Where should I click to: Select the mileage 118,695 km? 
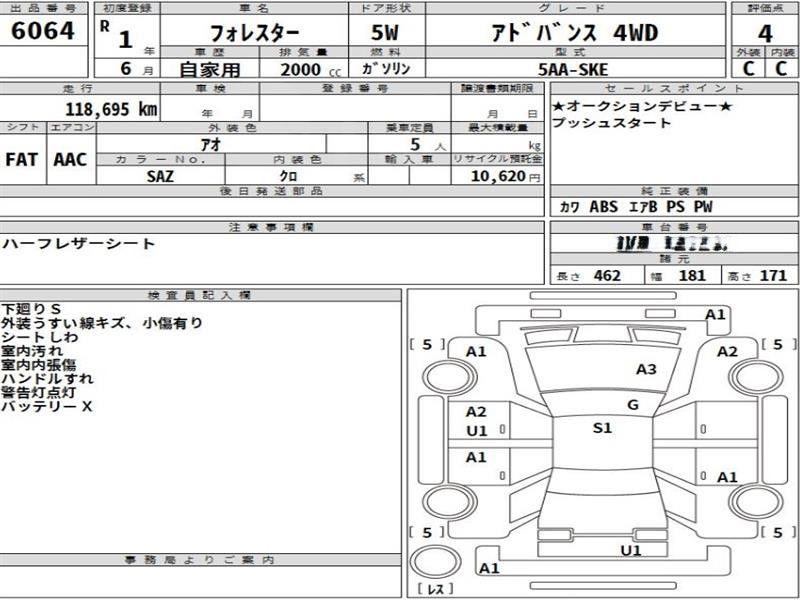pos(111,109)
